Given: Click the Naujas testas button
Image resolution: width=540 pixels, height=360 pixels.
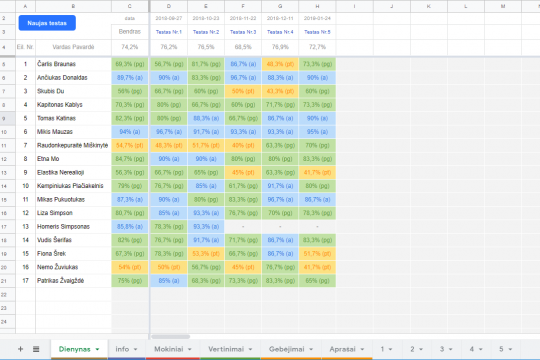Looking at the screenshot, I should (47, 23).
